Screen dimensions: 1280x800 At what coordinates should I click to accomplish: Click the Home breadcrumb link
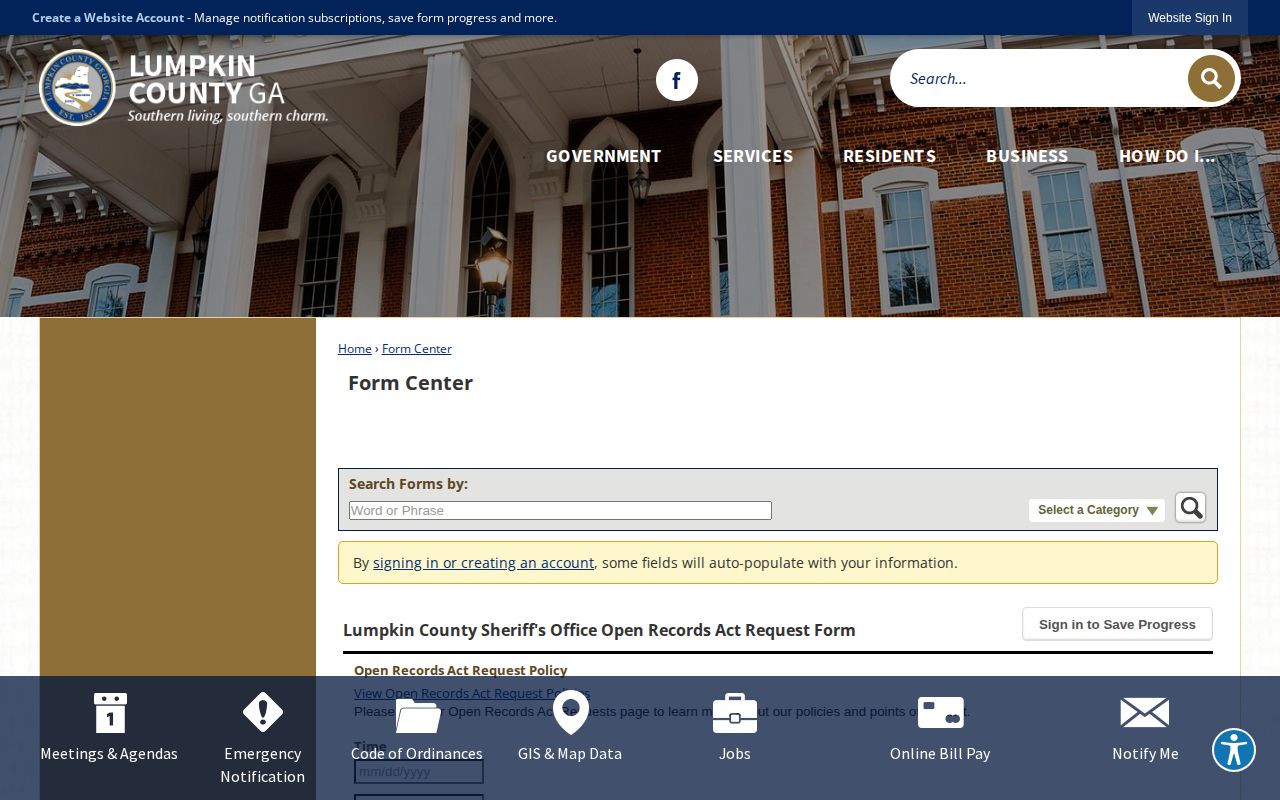(x=355, y=349)
